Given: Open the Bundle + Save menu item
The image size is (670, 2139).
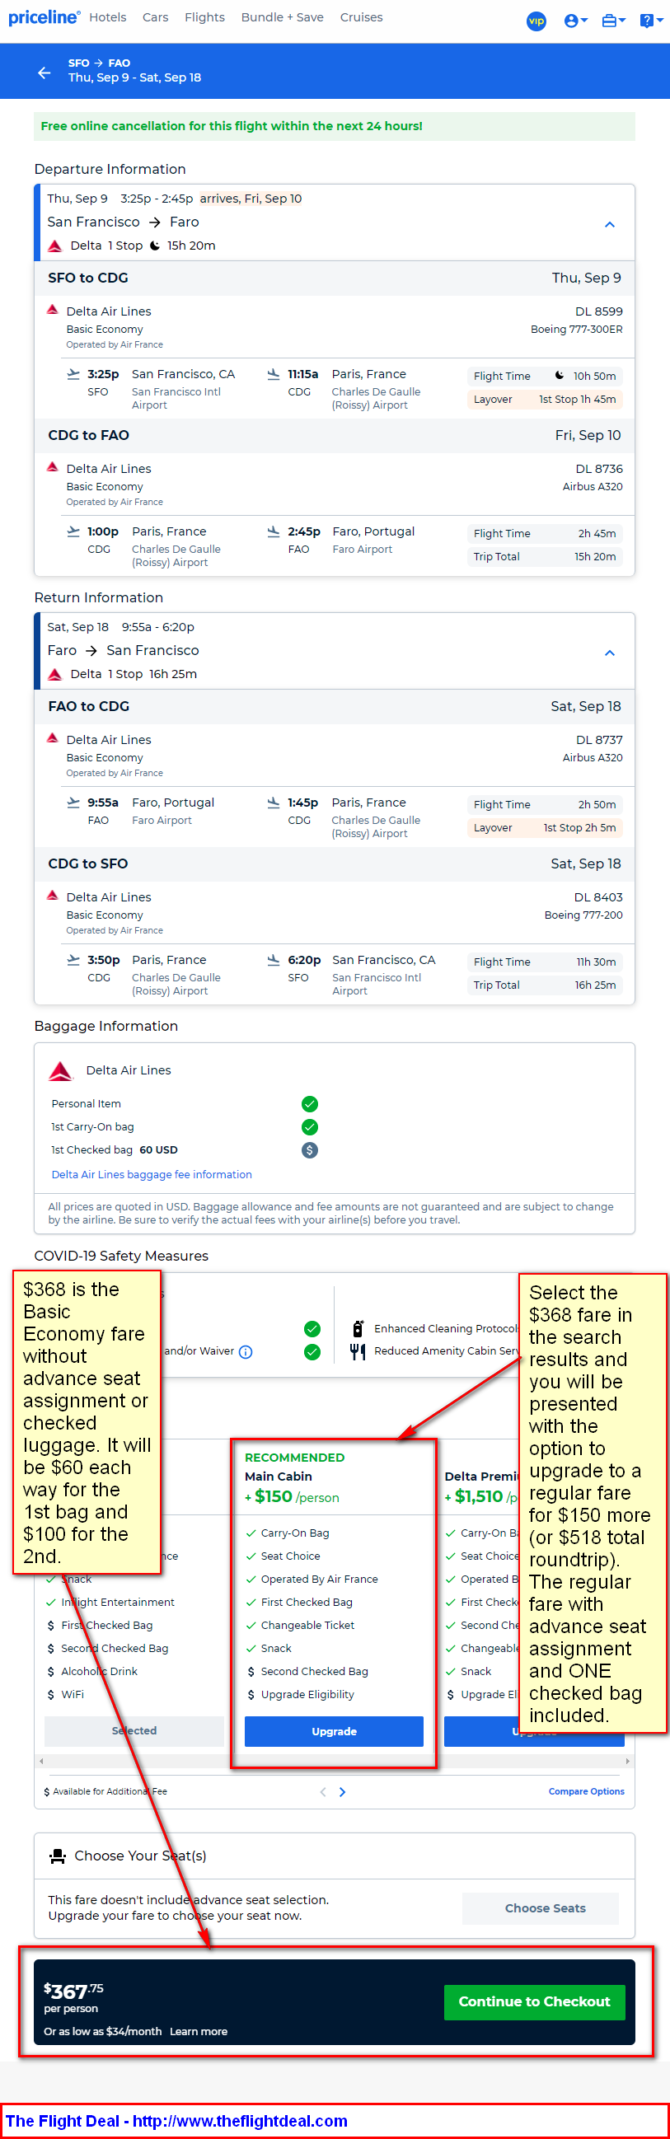Looking at the screenshot, I should (x=282, y=17).
